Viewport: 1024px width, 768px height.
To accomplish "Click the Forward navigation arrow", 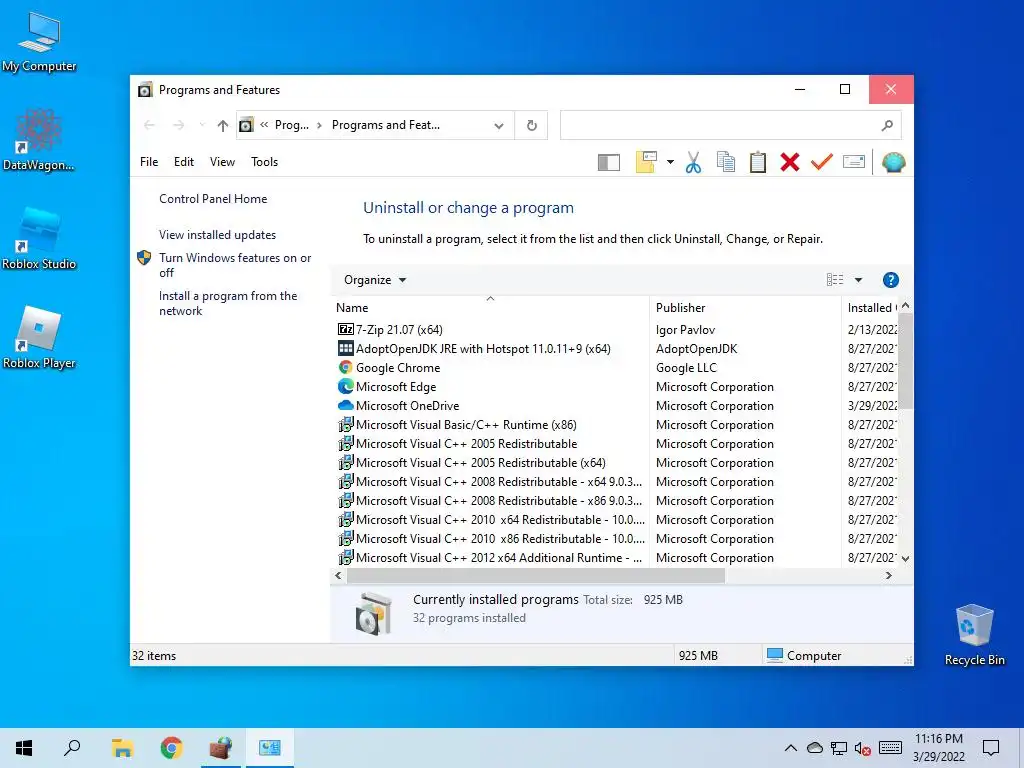I will pos(178,125).
